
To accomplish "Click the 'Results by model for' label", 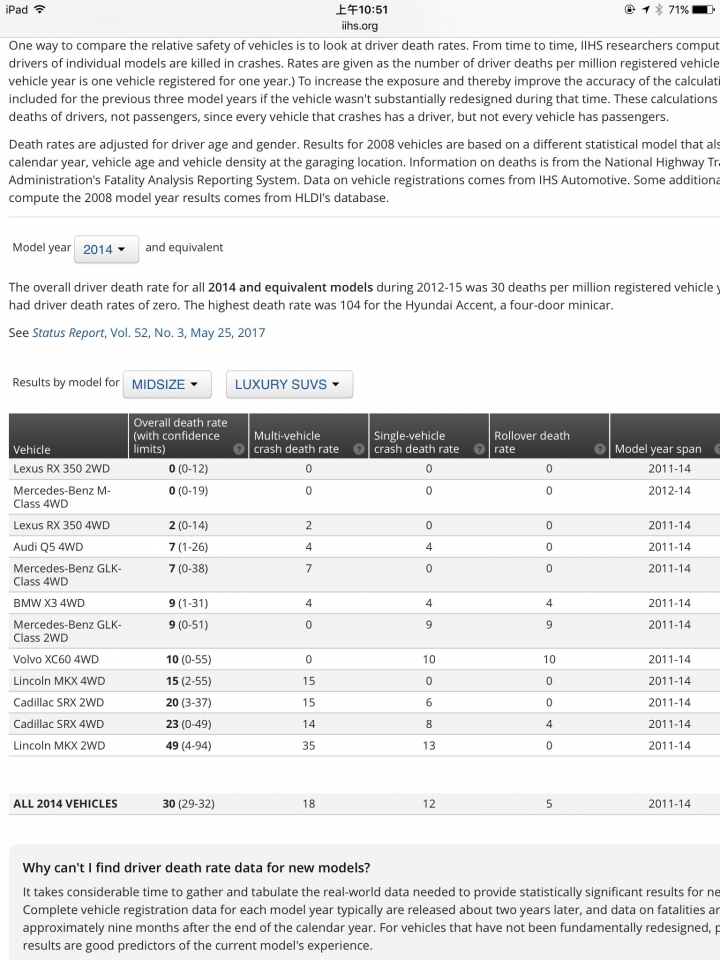I will [66, 383].
